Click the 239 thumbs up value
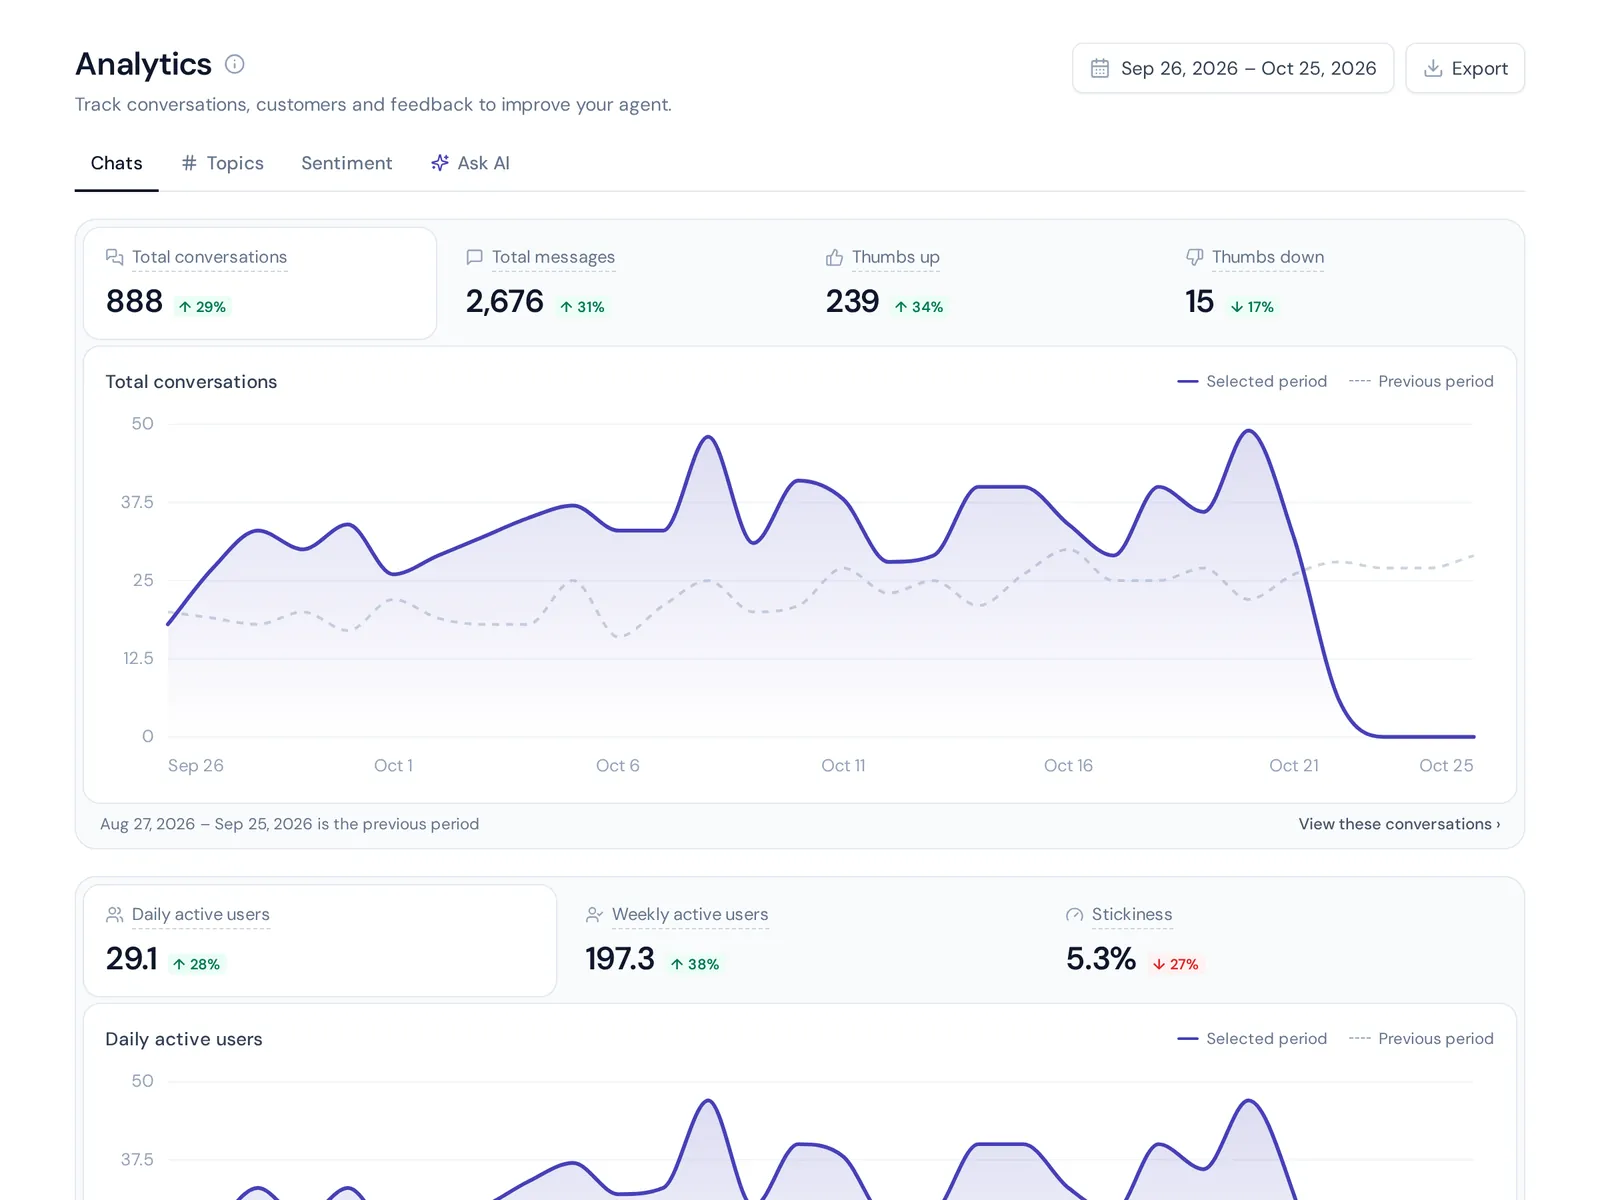This screenshot has height=1200, width=1600. coord(852,301)
